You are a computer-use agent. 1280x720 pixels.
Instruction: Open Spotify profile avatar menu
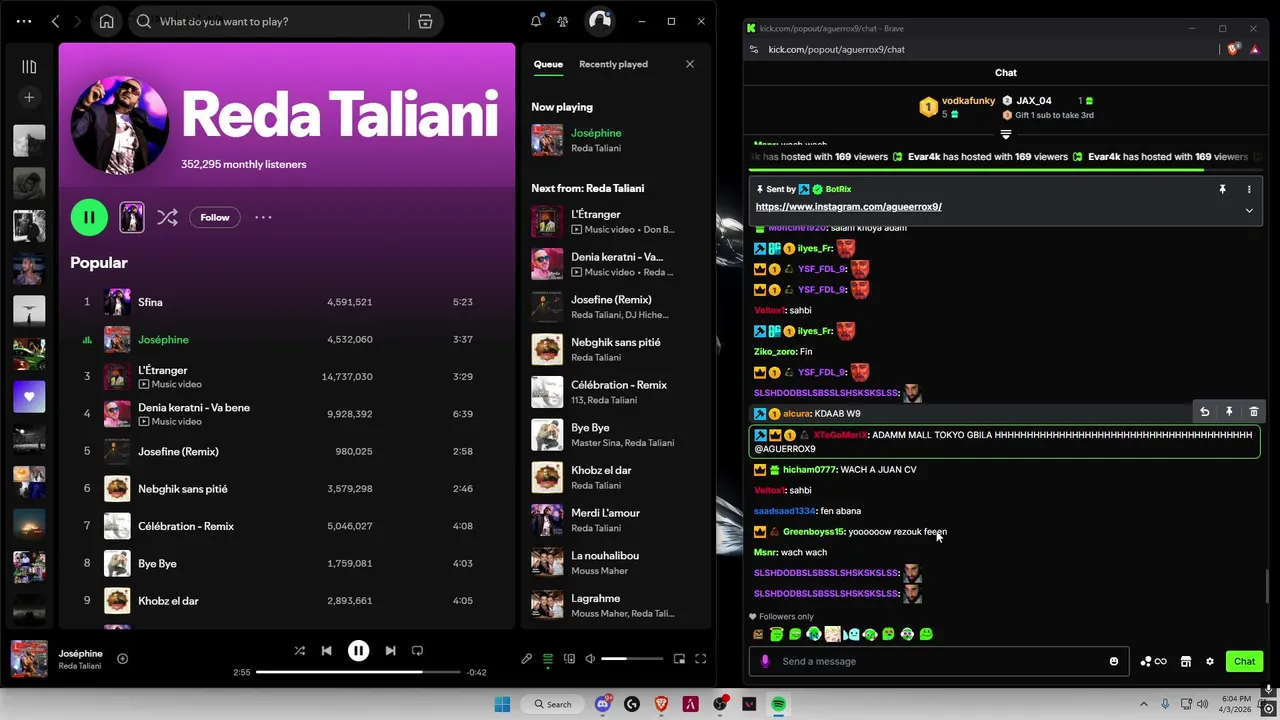pyautogui.click(x=599, y=21)
